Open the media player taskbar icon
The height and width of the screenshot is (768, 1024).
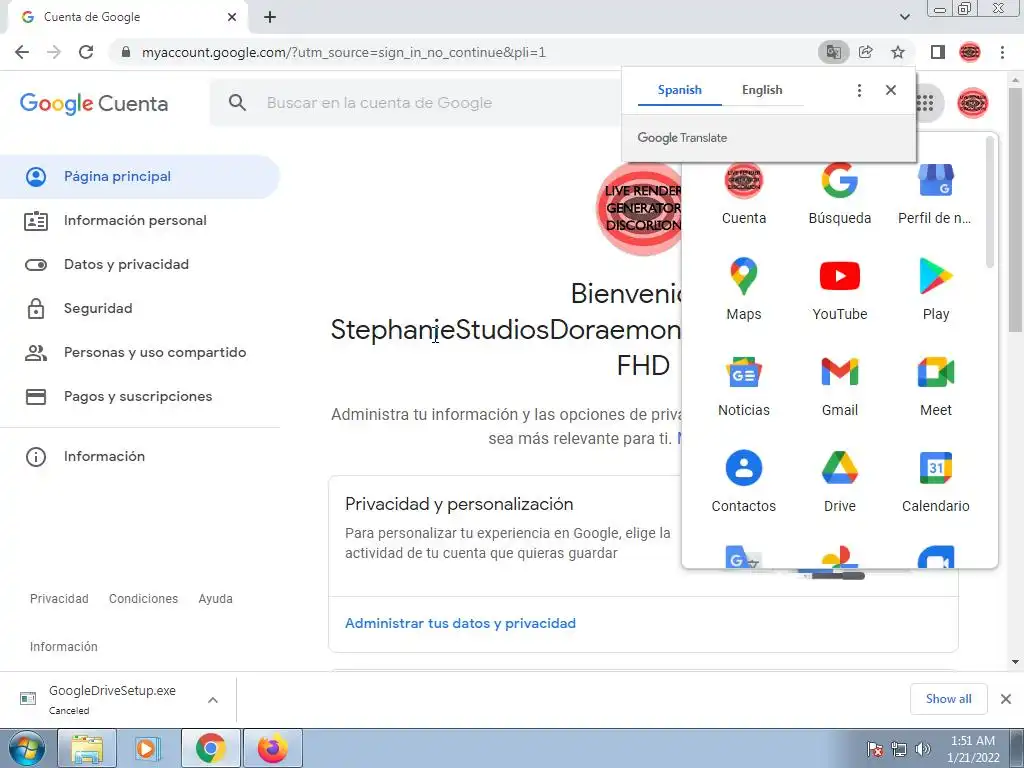[x=148, y=748]
